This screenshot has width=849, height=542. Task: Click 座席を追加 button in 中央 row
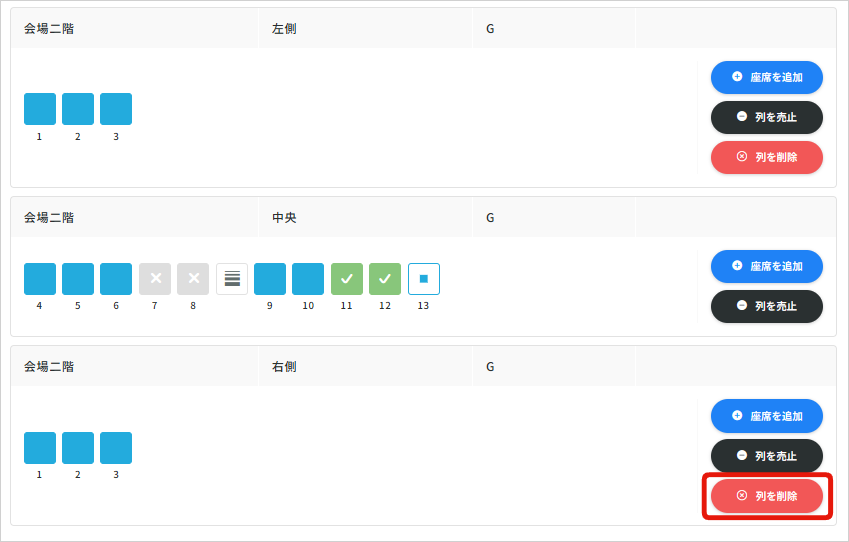[766, 266]
